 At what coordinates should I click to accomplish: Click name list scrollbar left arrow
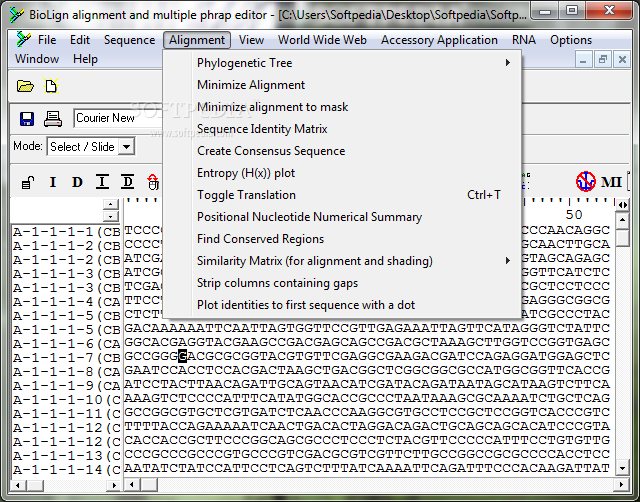coord(18,485)
